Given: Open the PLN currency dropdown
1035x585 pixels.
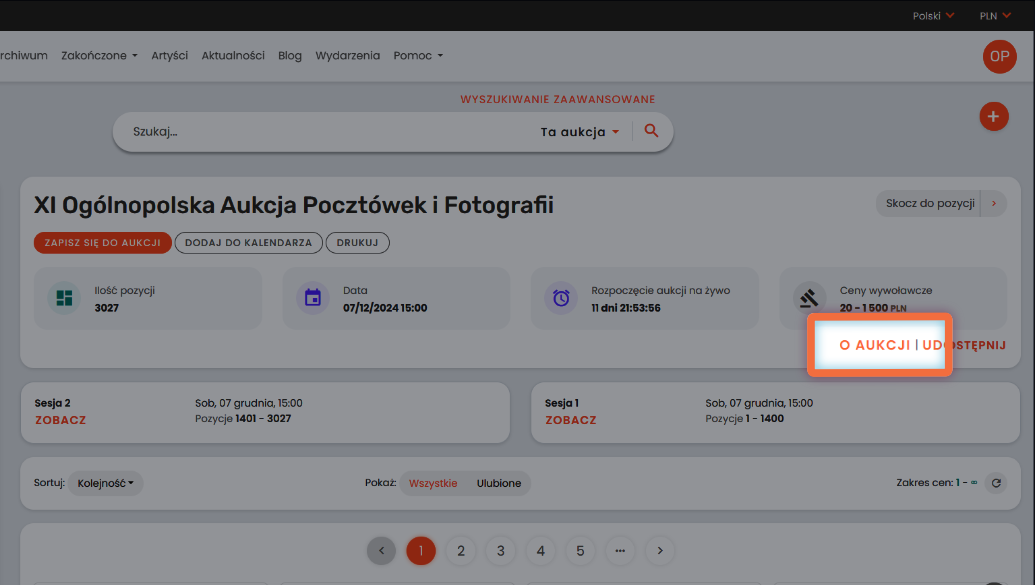Looking at the screenshot, I should (995, 16).
